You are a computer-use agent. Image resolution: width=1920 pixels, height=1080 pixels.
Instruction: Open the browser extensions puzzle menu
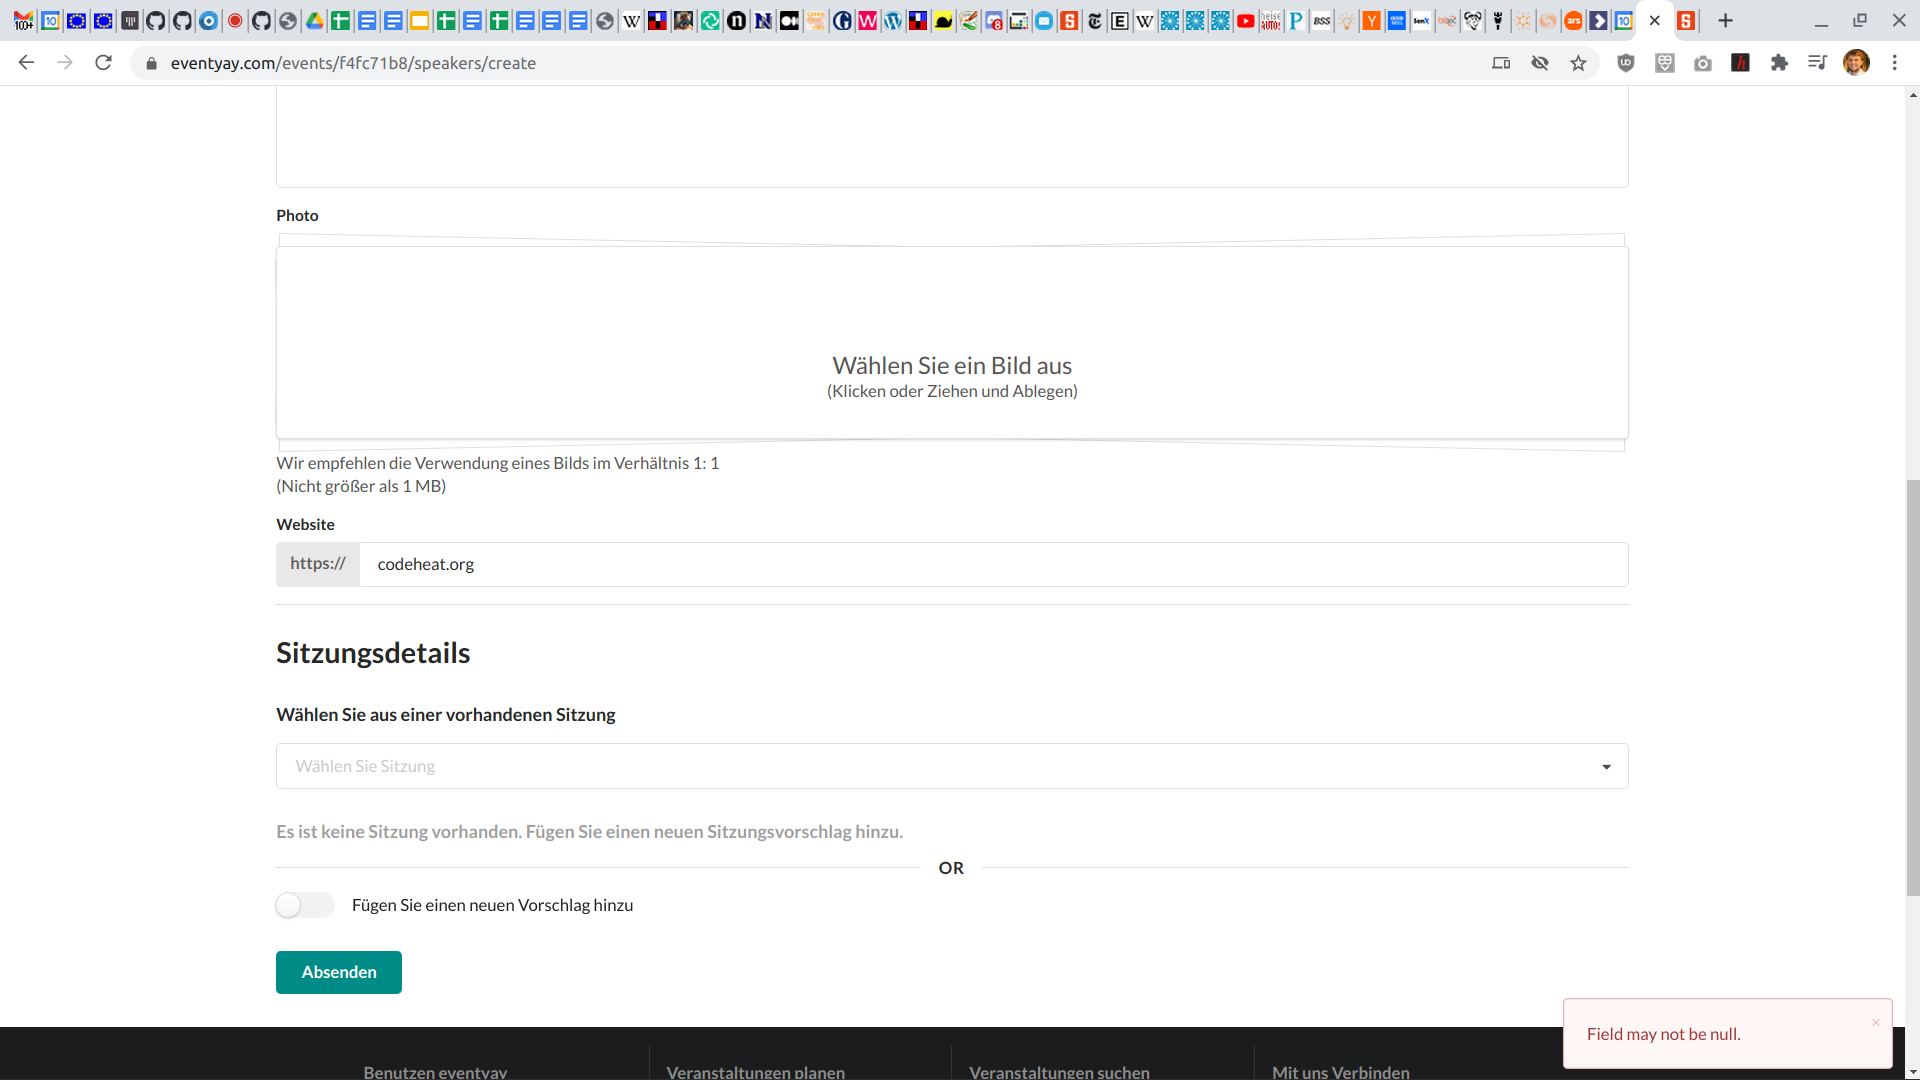tap(1780, 62)
